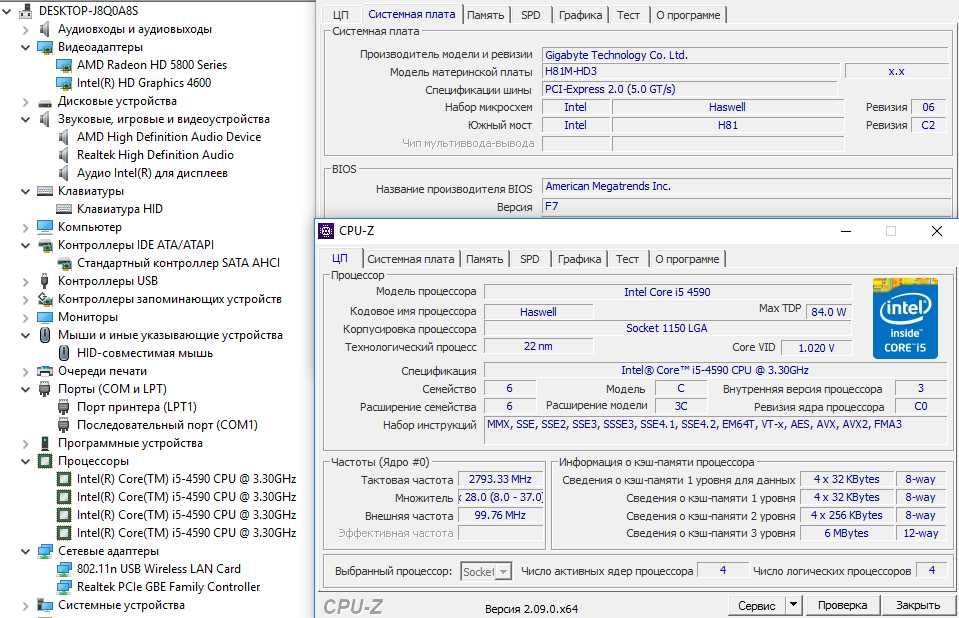Click the Очереди печати printer icon
This screenshot has height=618, width=959.
(45, 371)
